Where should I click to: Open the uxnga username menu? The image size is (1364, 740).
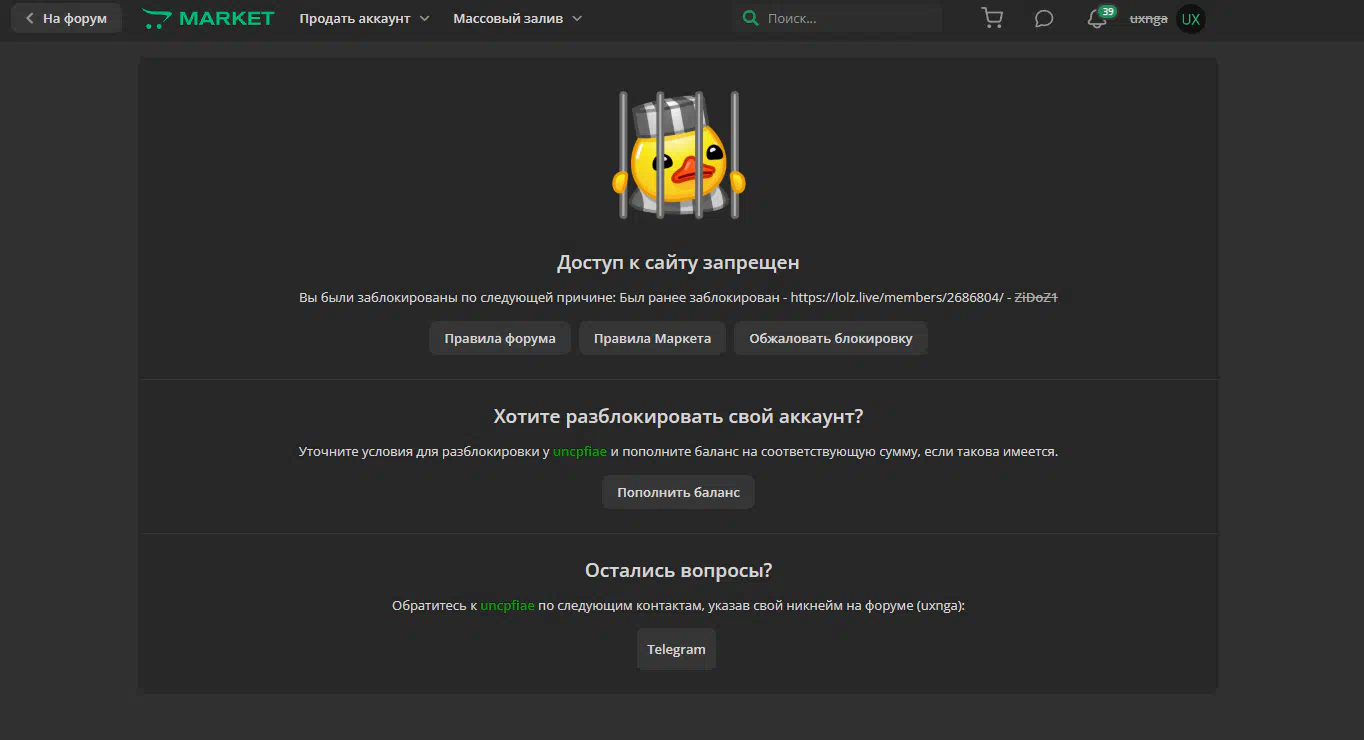tap(1148, 18)
